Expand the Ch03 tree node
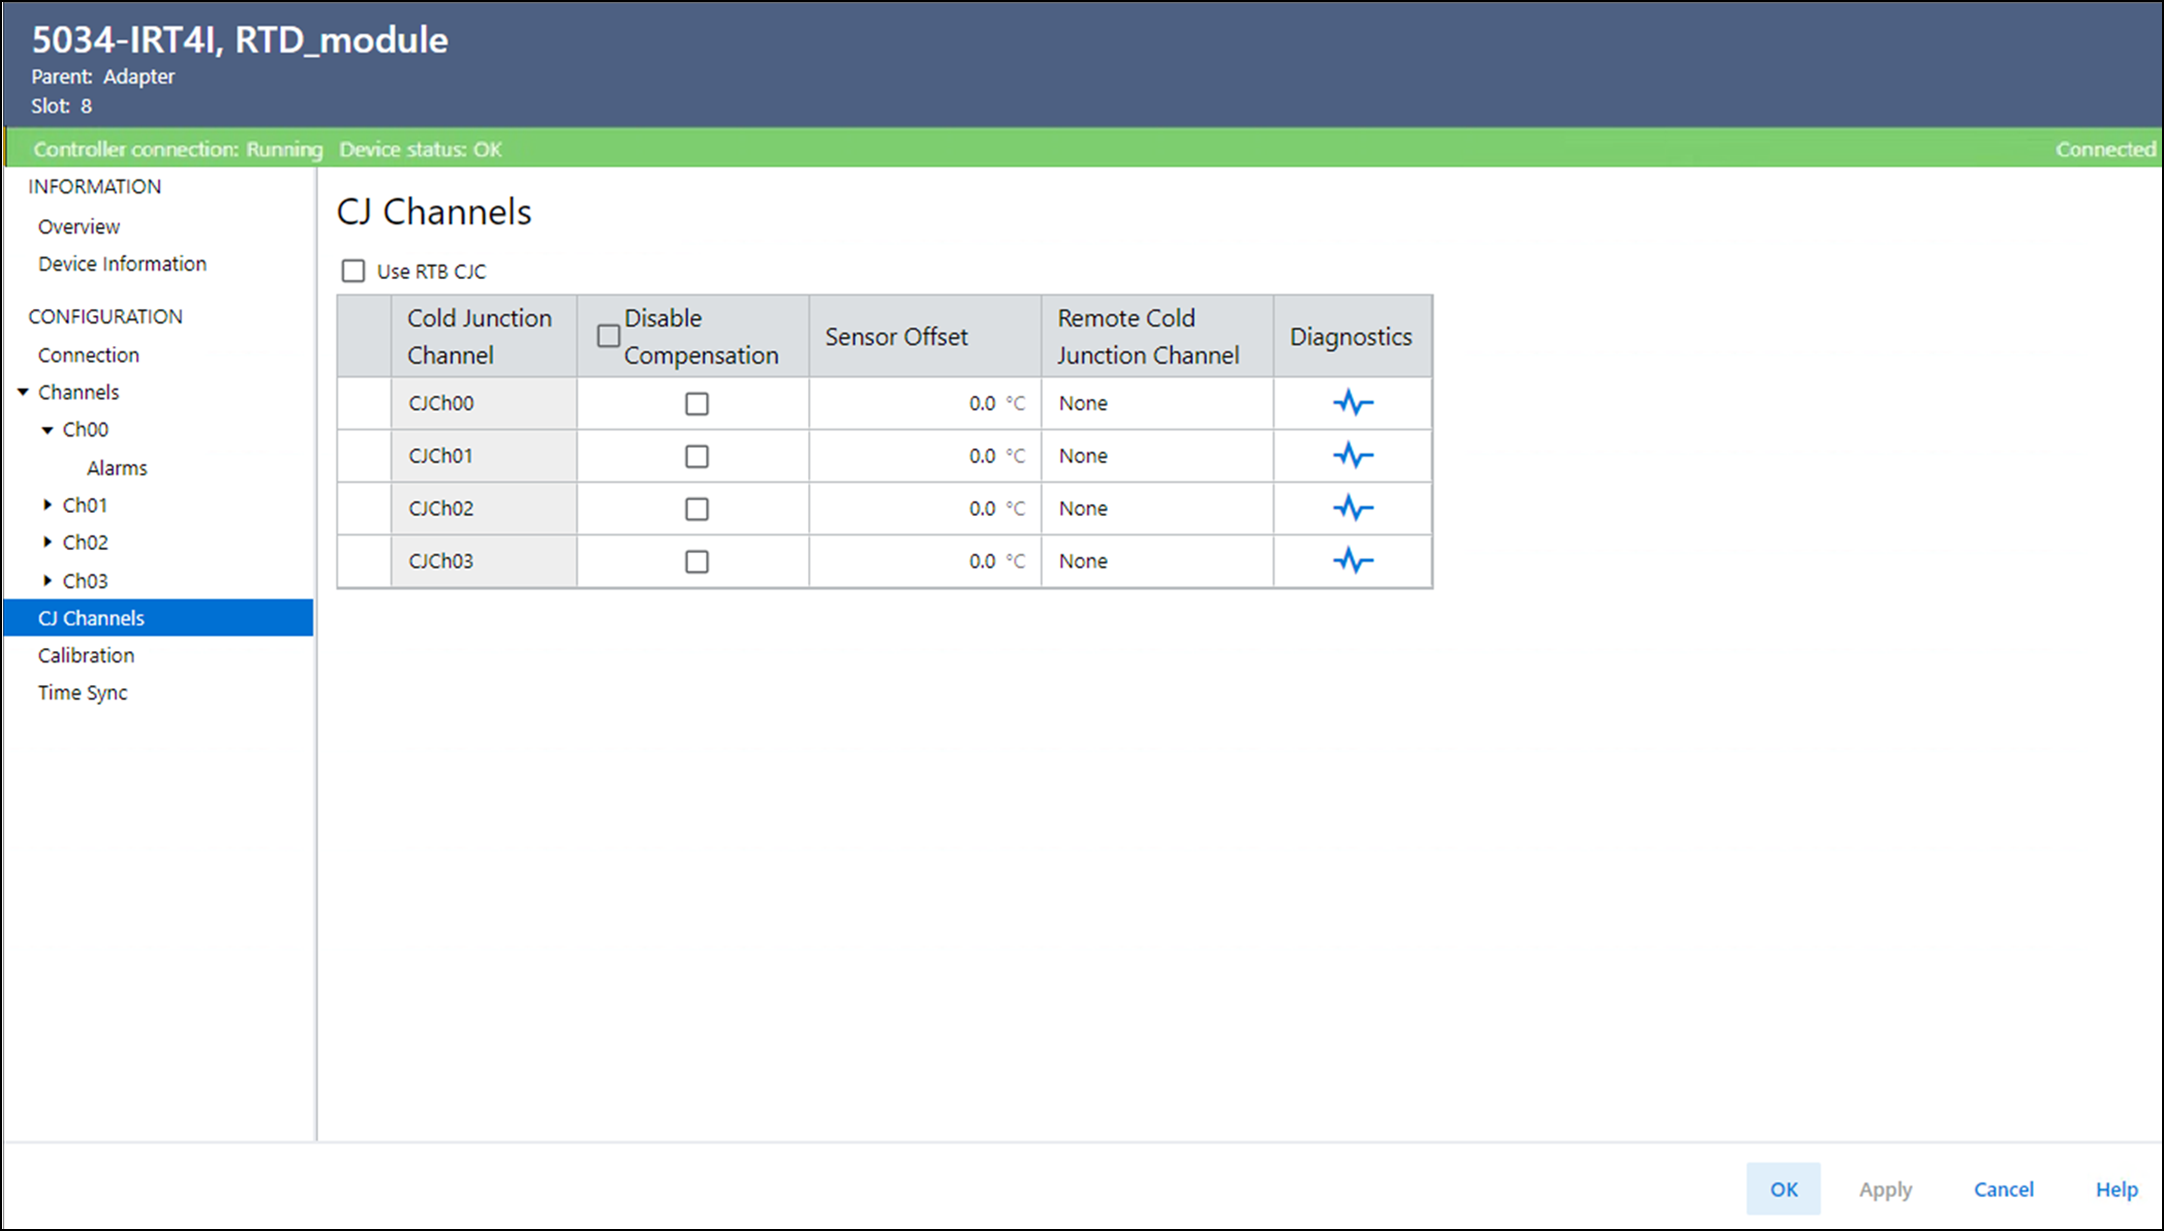Screen dimensions: 2164x1231 click(47, 580)
